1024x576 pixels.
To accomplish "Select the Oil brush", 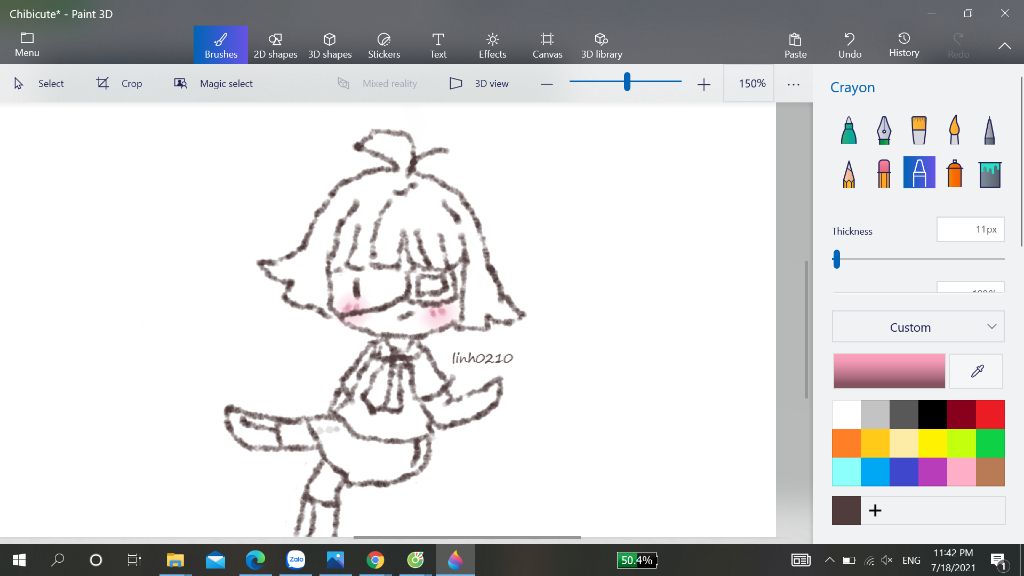I will (919, 130).
